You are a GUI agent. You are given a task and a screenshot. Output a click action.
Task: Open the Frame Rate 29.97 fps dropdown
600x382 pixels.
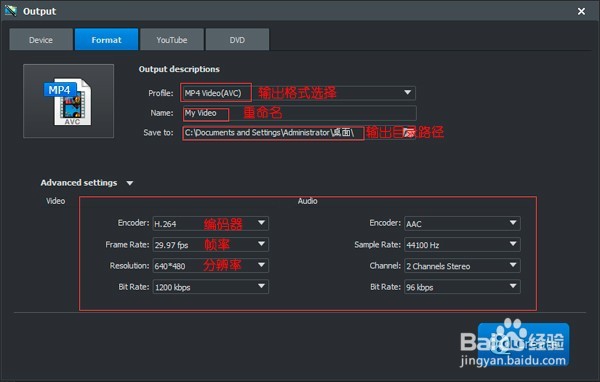[210, 245]
